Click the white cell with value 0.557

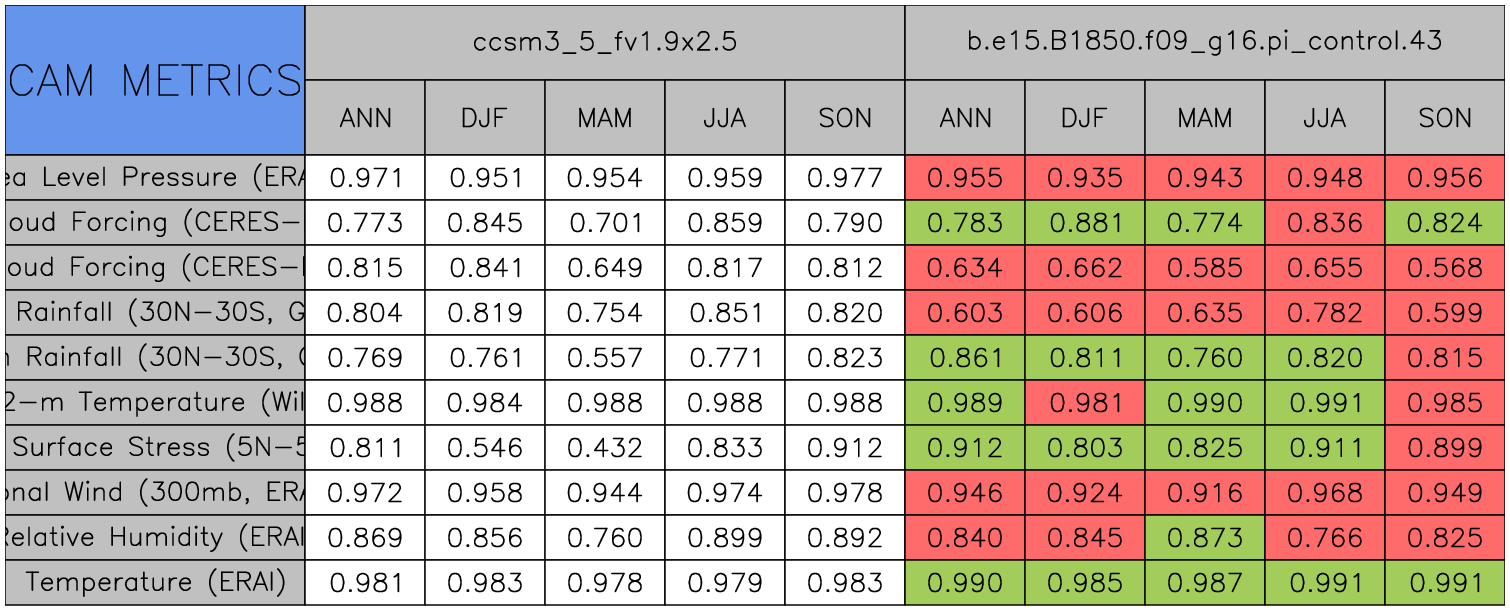[605, 358]
